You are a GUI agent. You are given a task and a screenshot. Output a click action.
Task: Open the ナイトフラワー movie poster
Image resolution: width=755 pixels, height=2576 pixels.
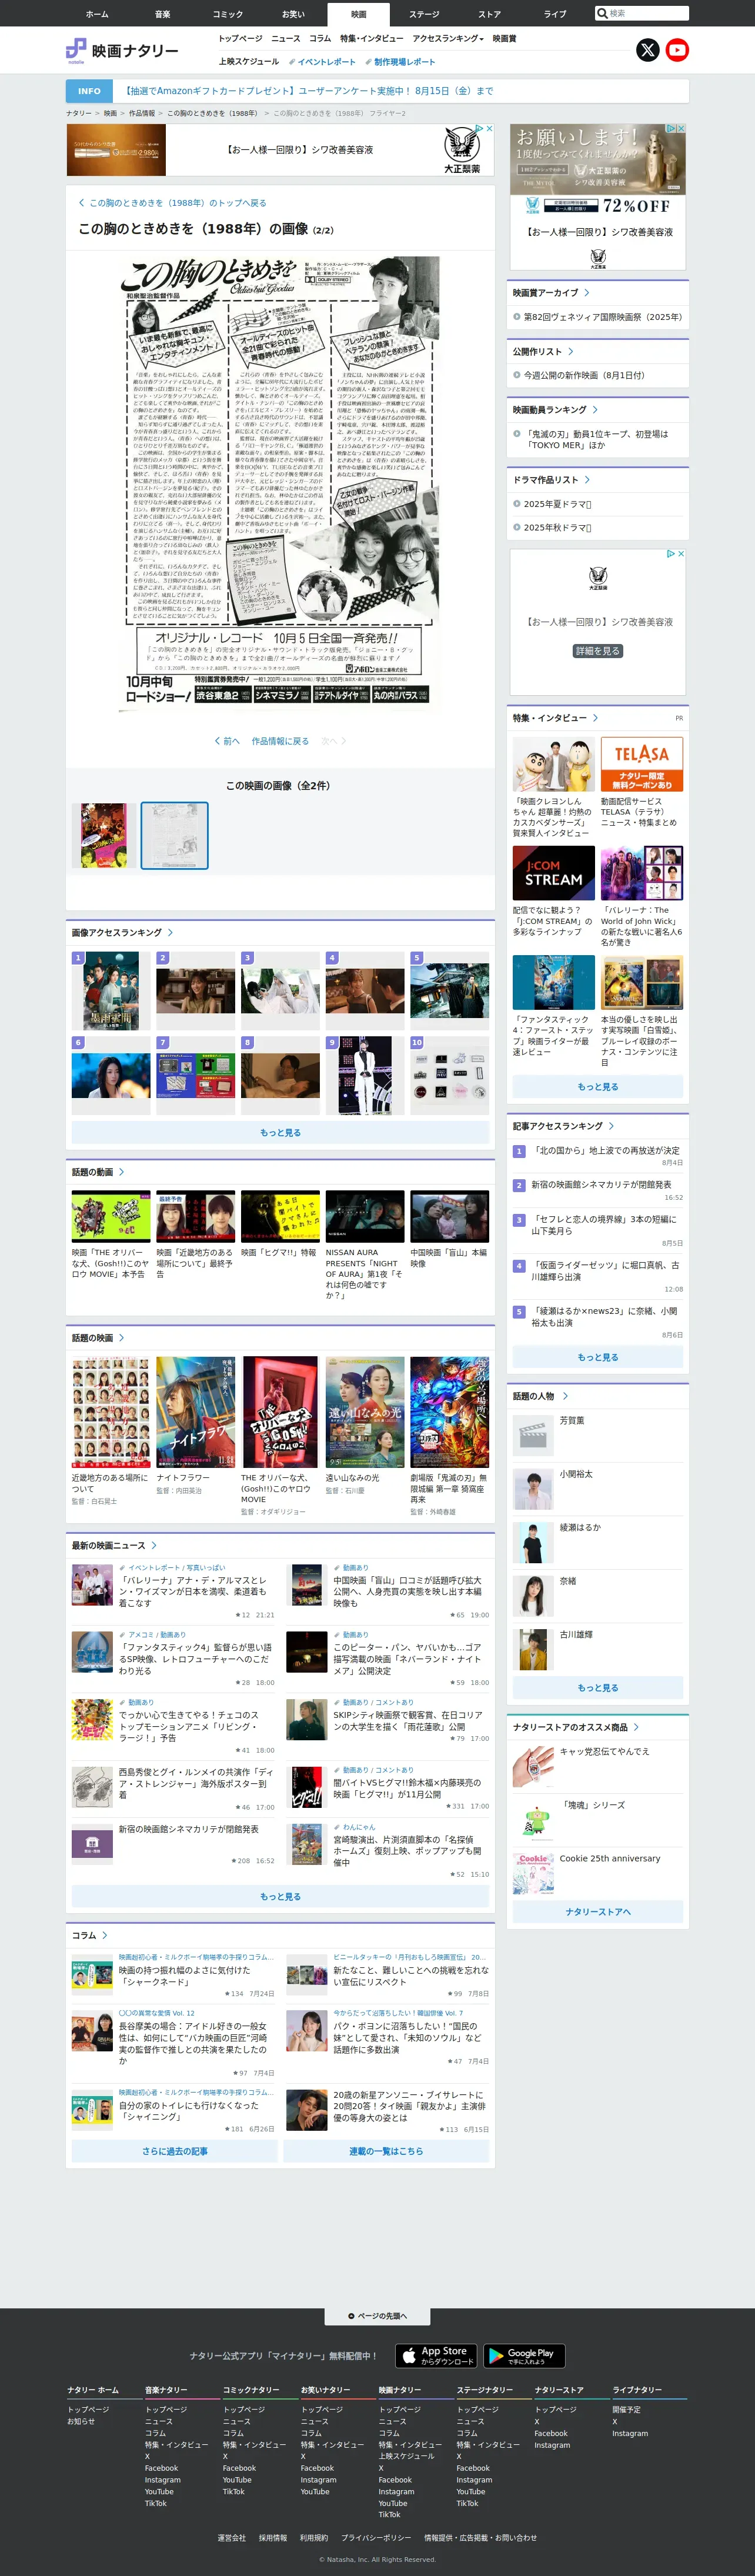pyautogui.click(x=196, y=1411)
